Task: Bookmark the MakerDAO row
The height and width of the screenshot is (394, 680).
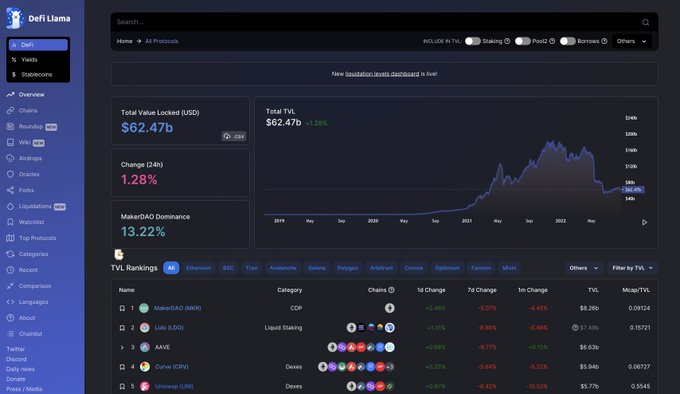Action: point(122,308)
